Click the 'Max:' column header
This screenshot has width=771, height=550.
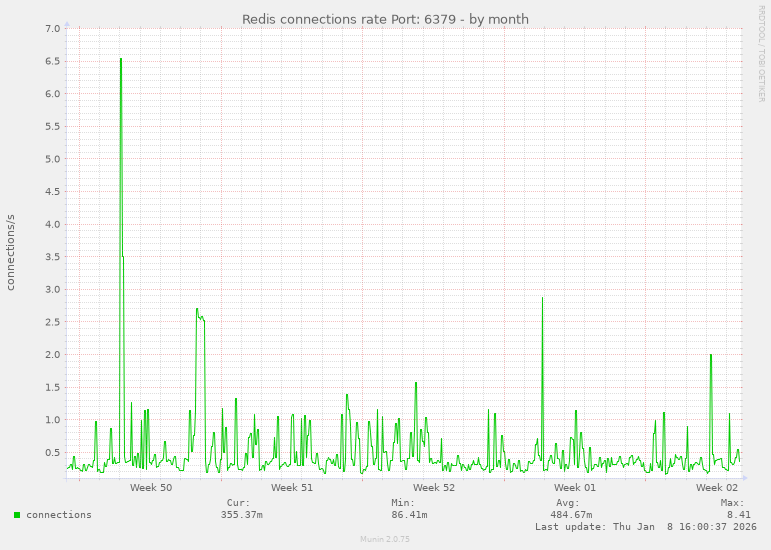click(x=733, y=503)
